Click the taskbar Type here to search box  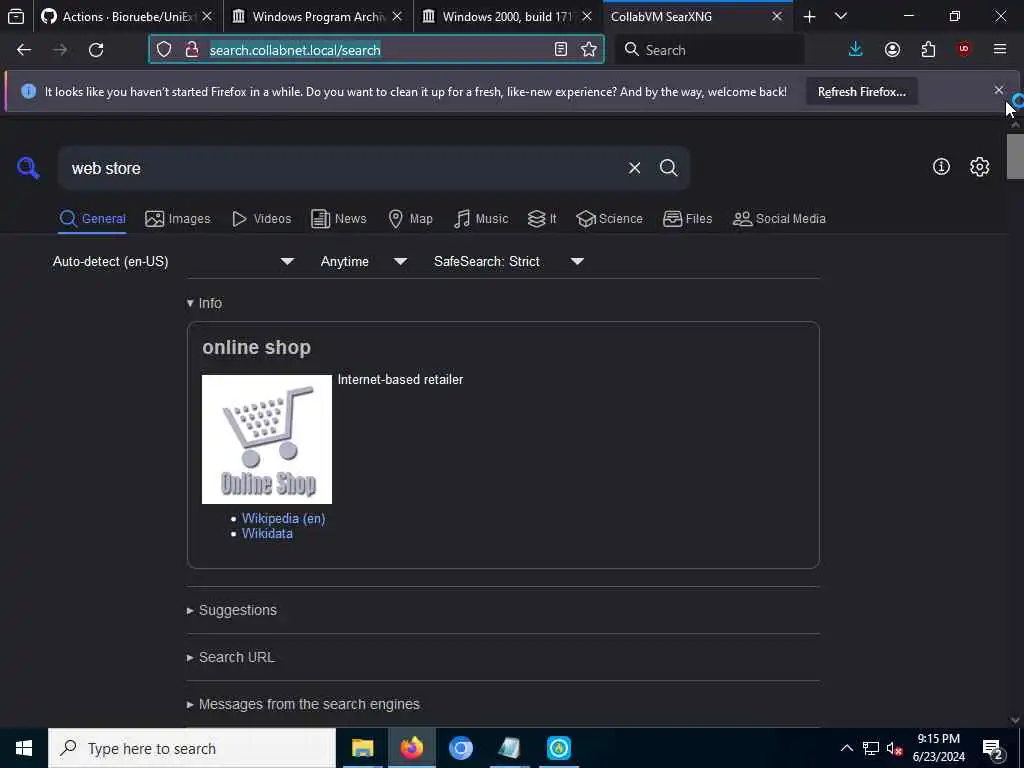click(x=192, y=748)
